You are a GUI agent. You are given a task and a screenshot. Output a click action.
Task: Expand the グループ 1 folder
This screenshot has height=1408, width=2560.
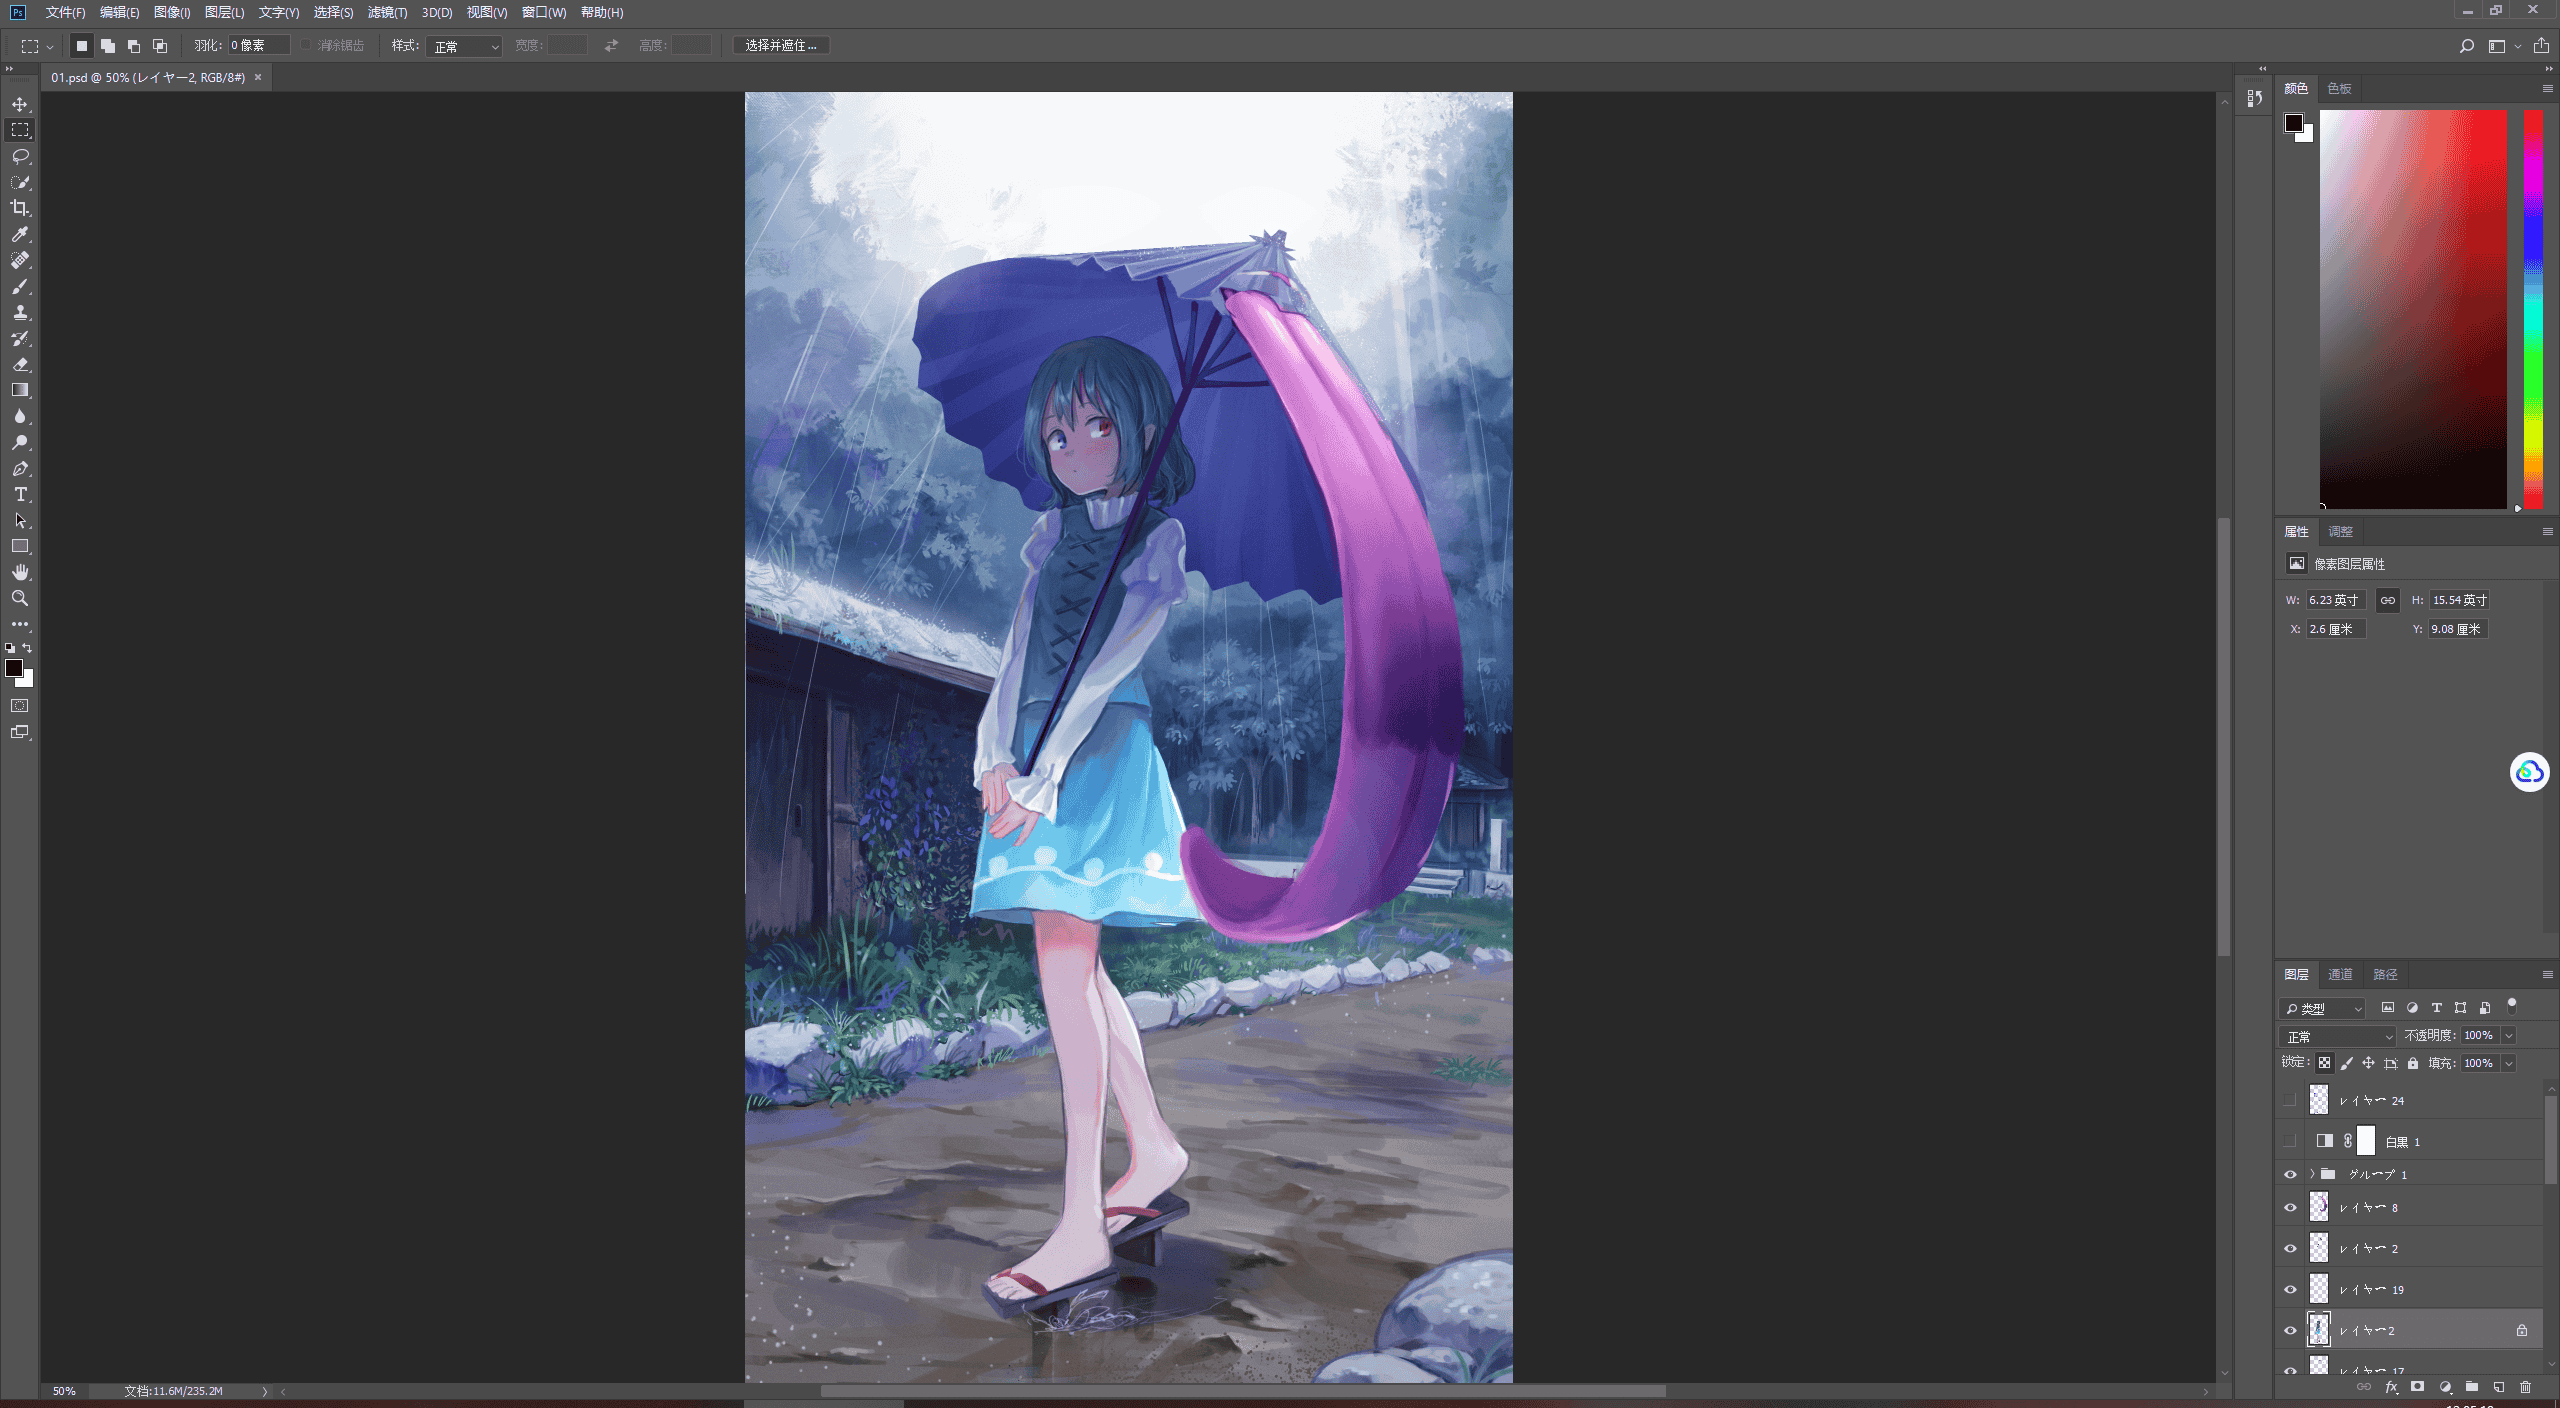click(x=2312, y=1174)
